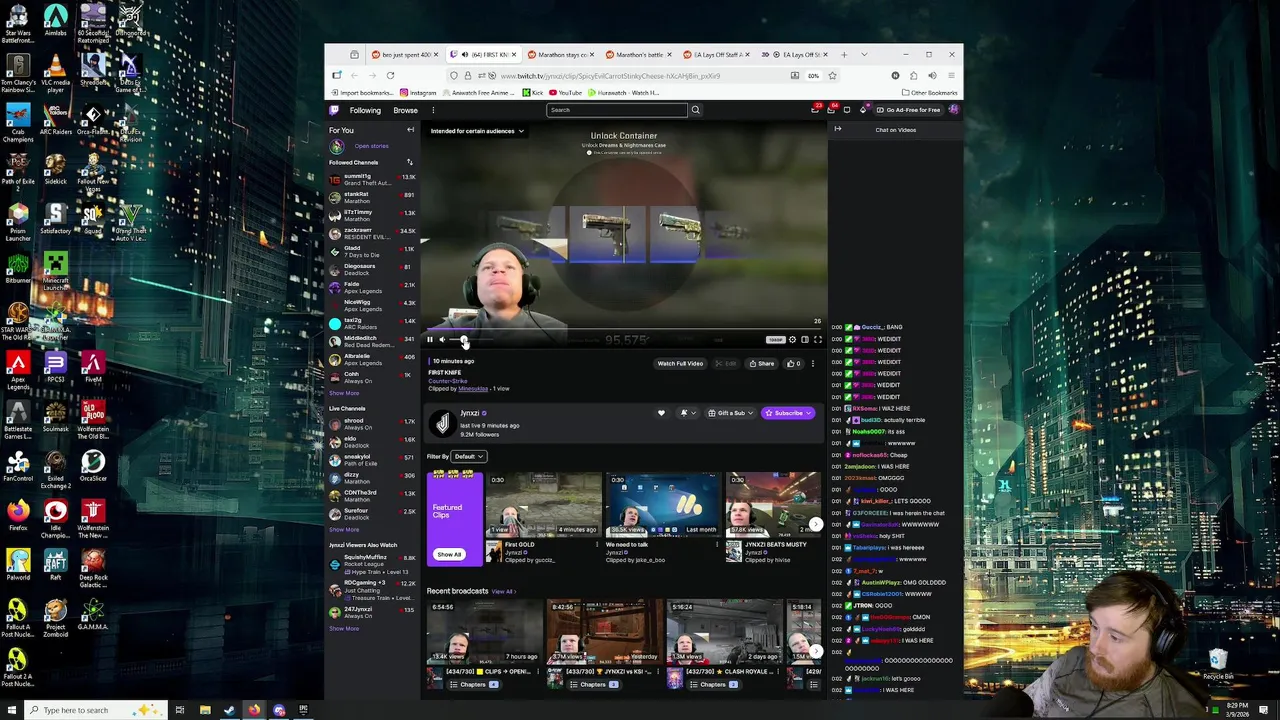Collapse the For You sidebar
This screenshot has width=1280, height=720.
click(410, 130)
